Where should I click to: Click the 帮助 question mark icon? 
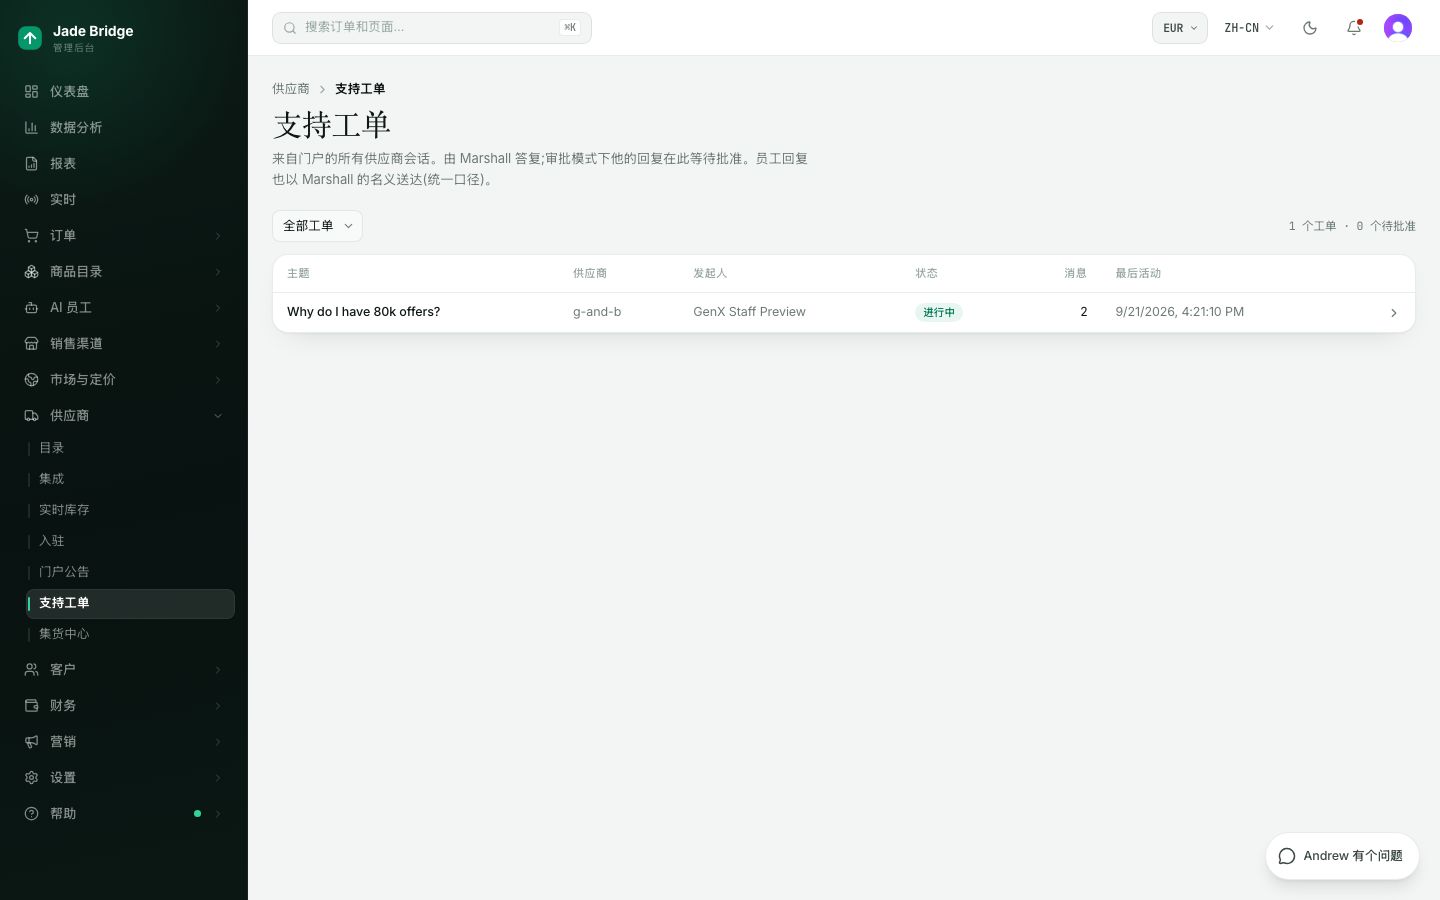[31, 813]
